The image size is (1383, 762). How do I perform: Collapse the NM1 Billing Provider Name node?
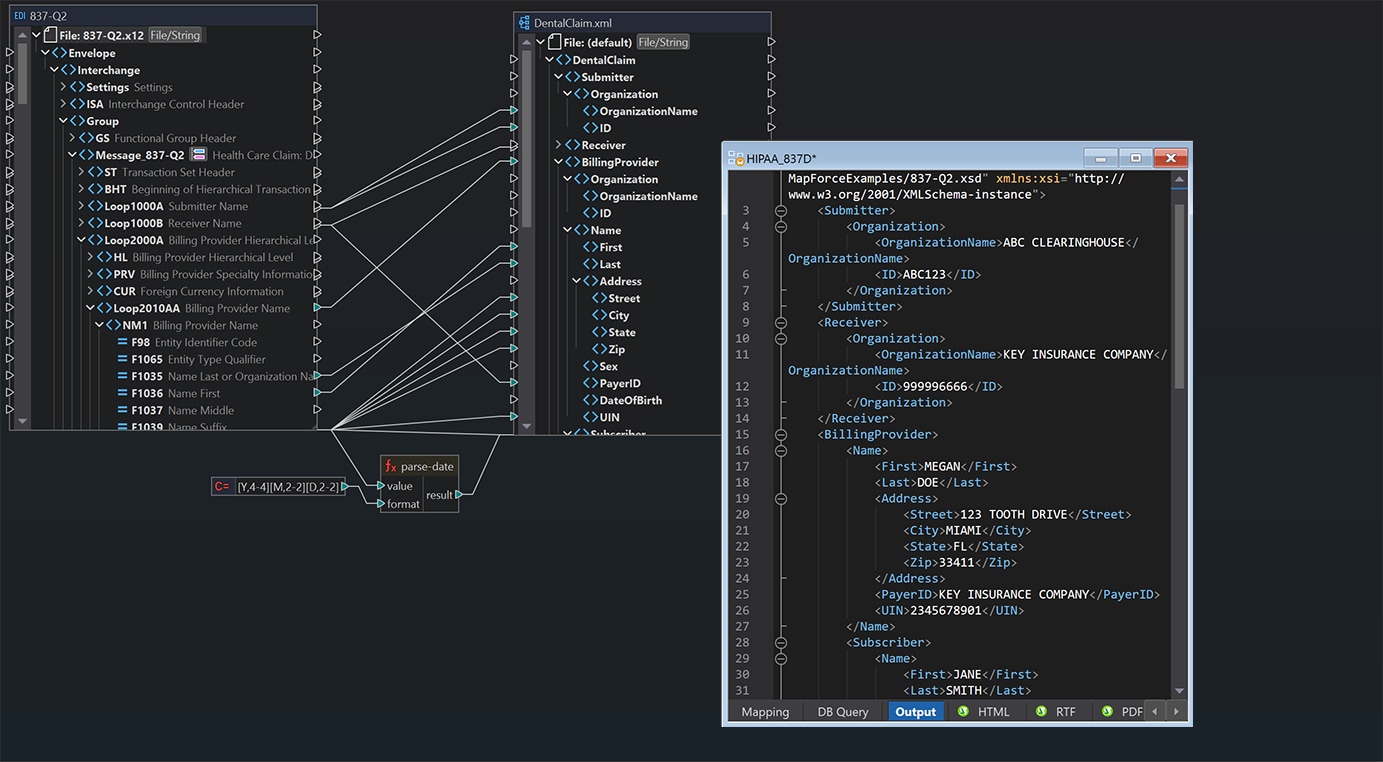click(99, 325)
